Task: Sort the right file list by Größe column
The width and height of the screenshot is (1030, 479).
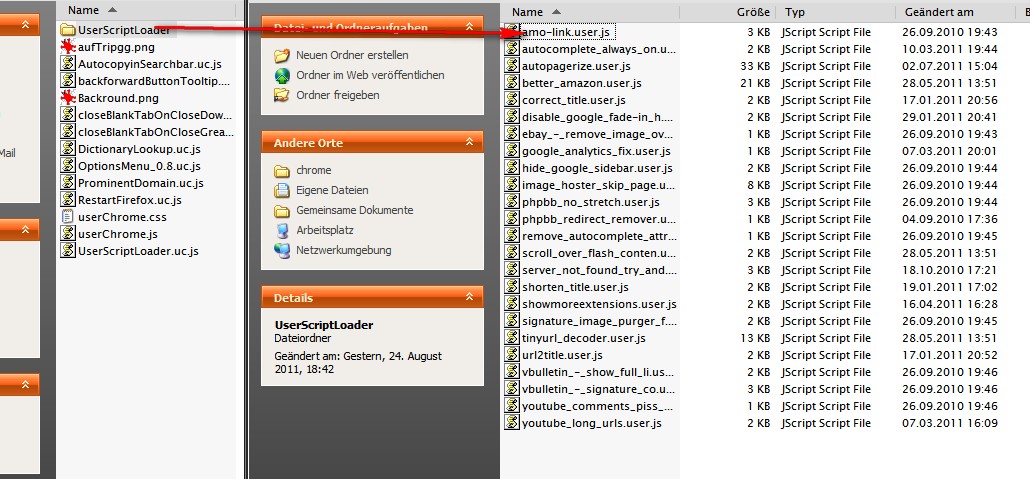Action: [752, 12]
